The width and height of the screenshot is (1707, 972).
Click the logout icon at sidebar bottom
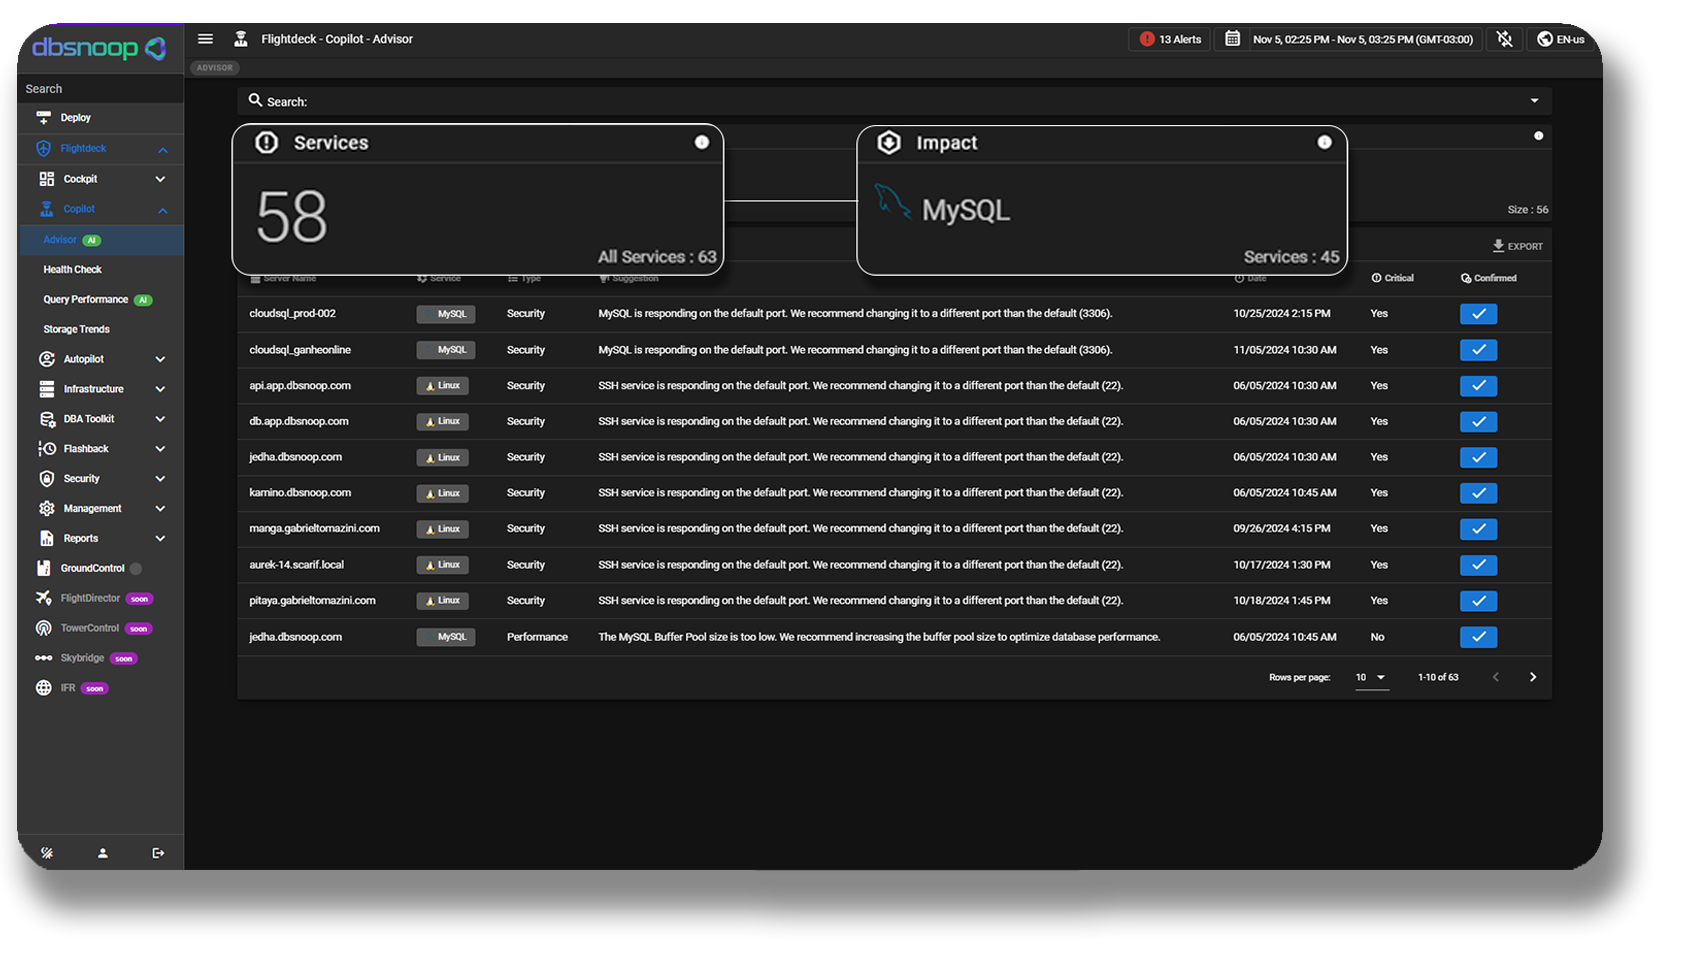[158, 853]
